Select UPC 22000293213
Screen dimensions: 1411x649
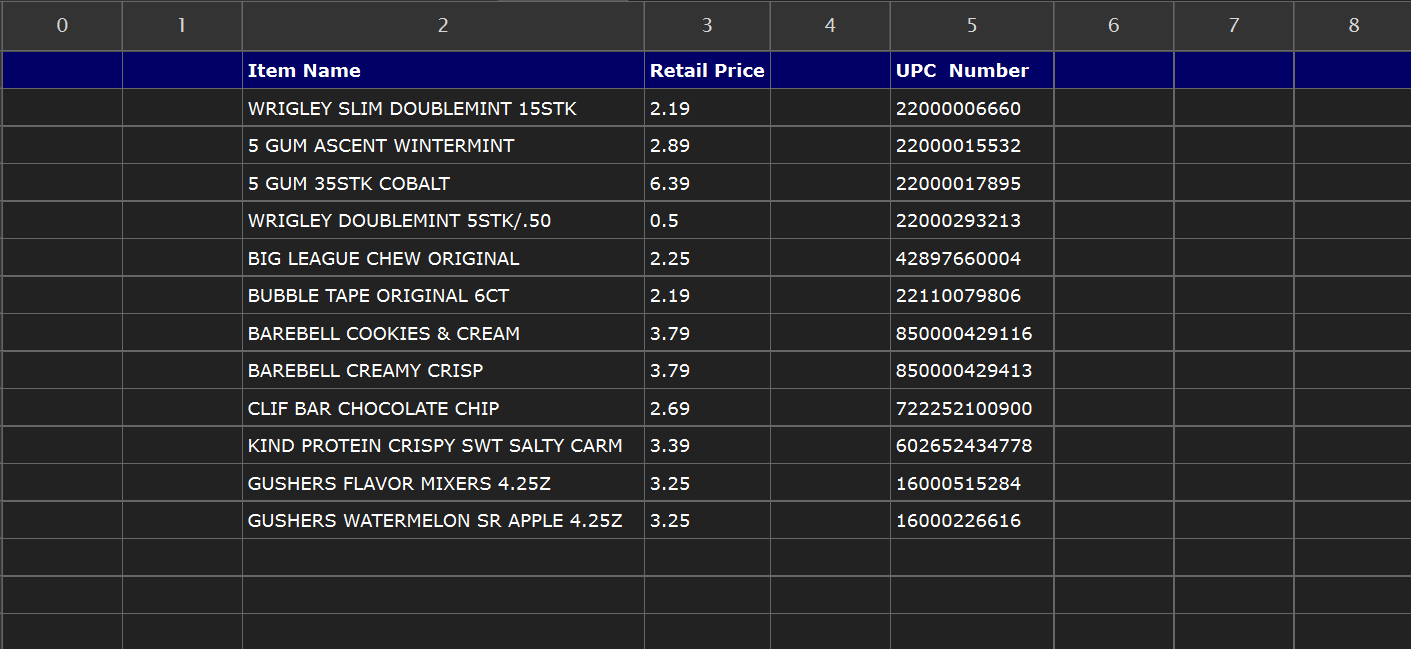972,221
